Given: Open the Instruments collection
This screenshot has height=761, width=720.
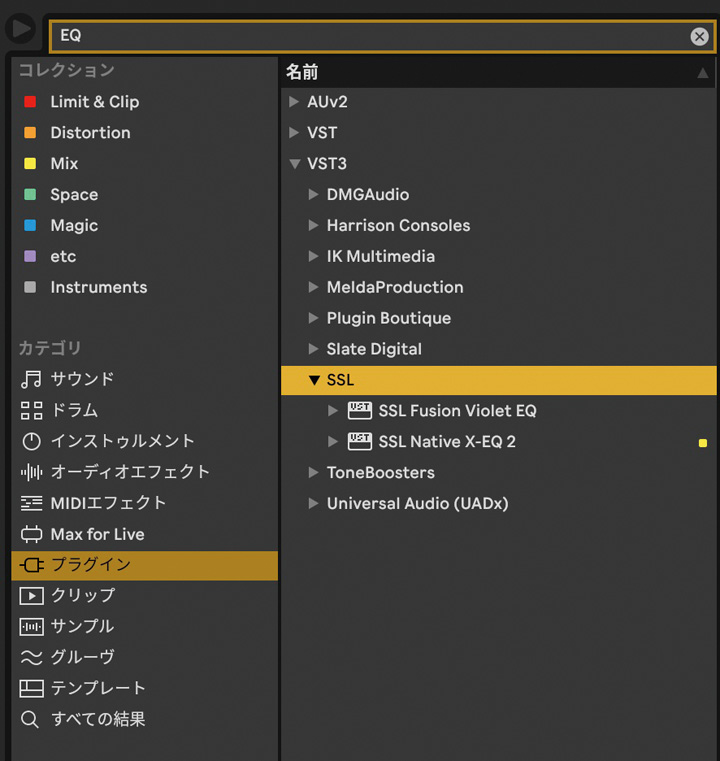Looking at the screenshot, I should pyautogui.click(x=98, y=287).
